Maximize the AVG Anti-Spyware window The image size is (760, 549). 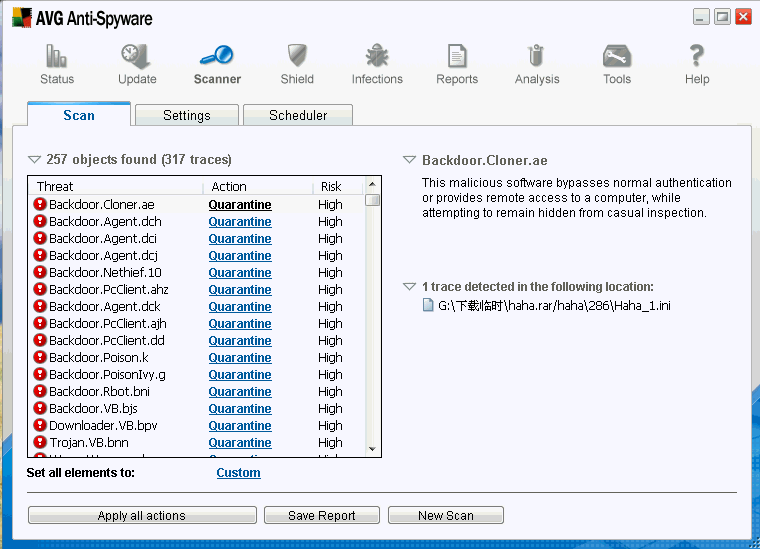click(722, 17)
